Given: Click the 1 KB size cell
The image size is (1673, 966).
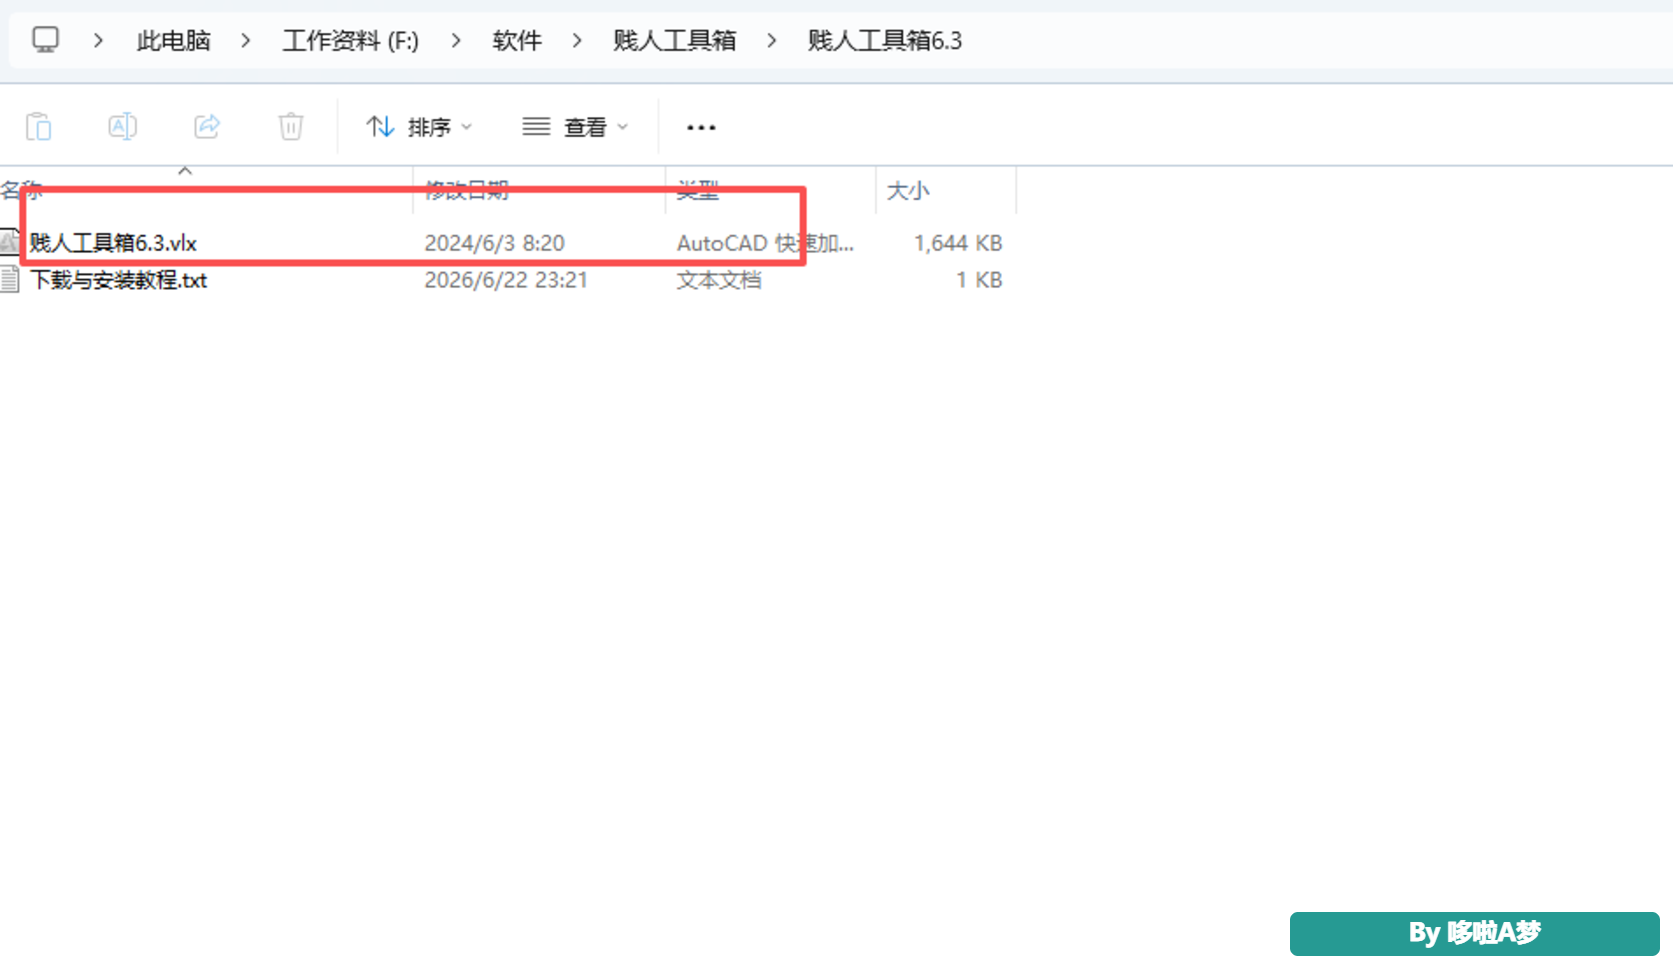Looking at the screenshot, I should (x=979, y=280).
